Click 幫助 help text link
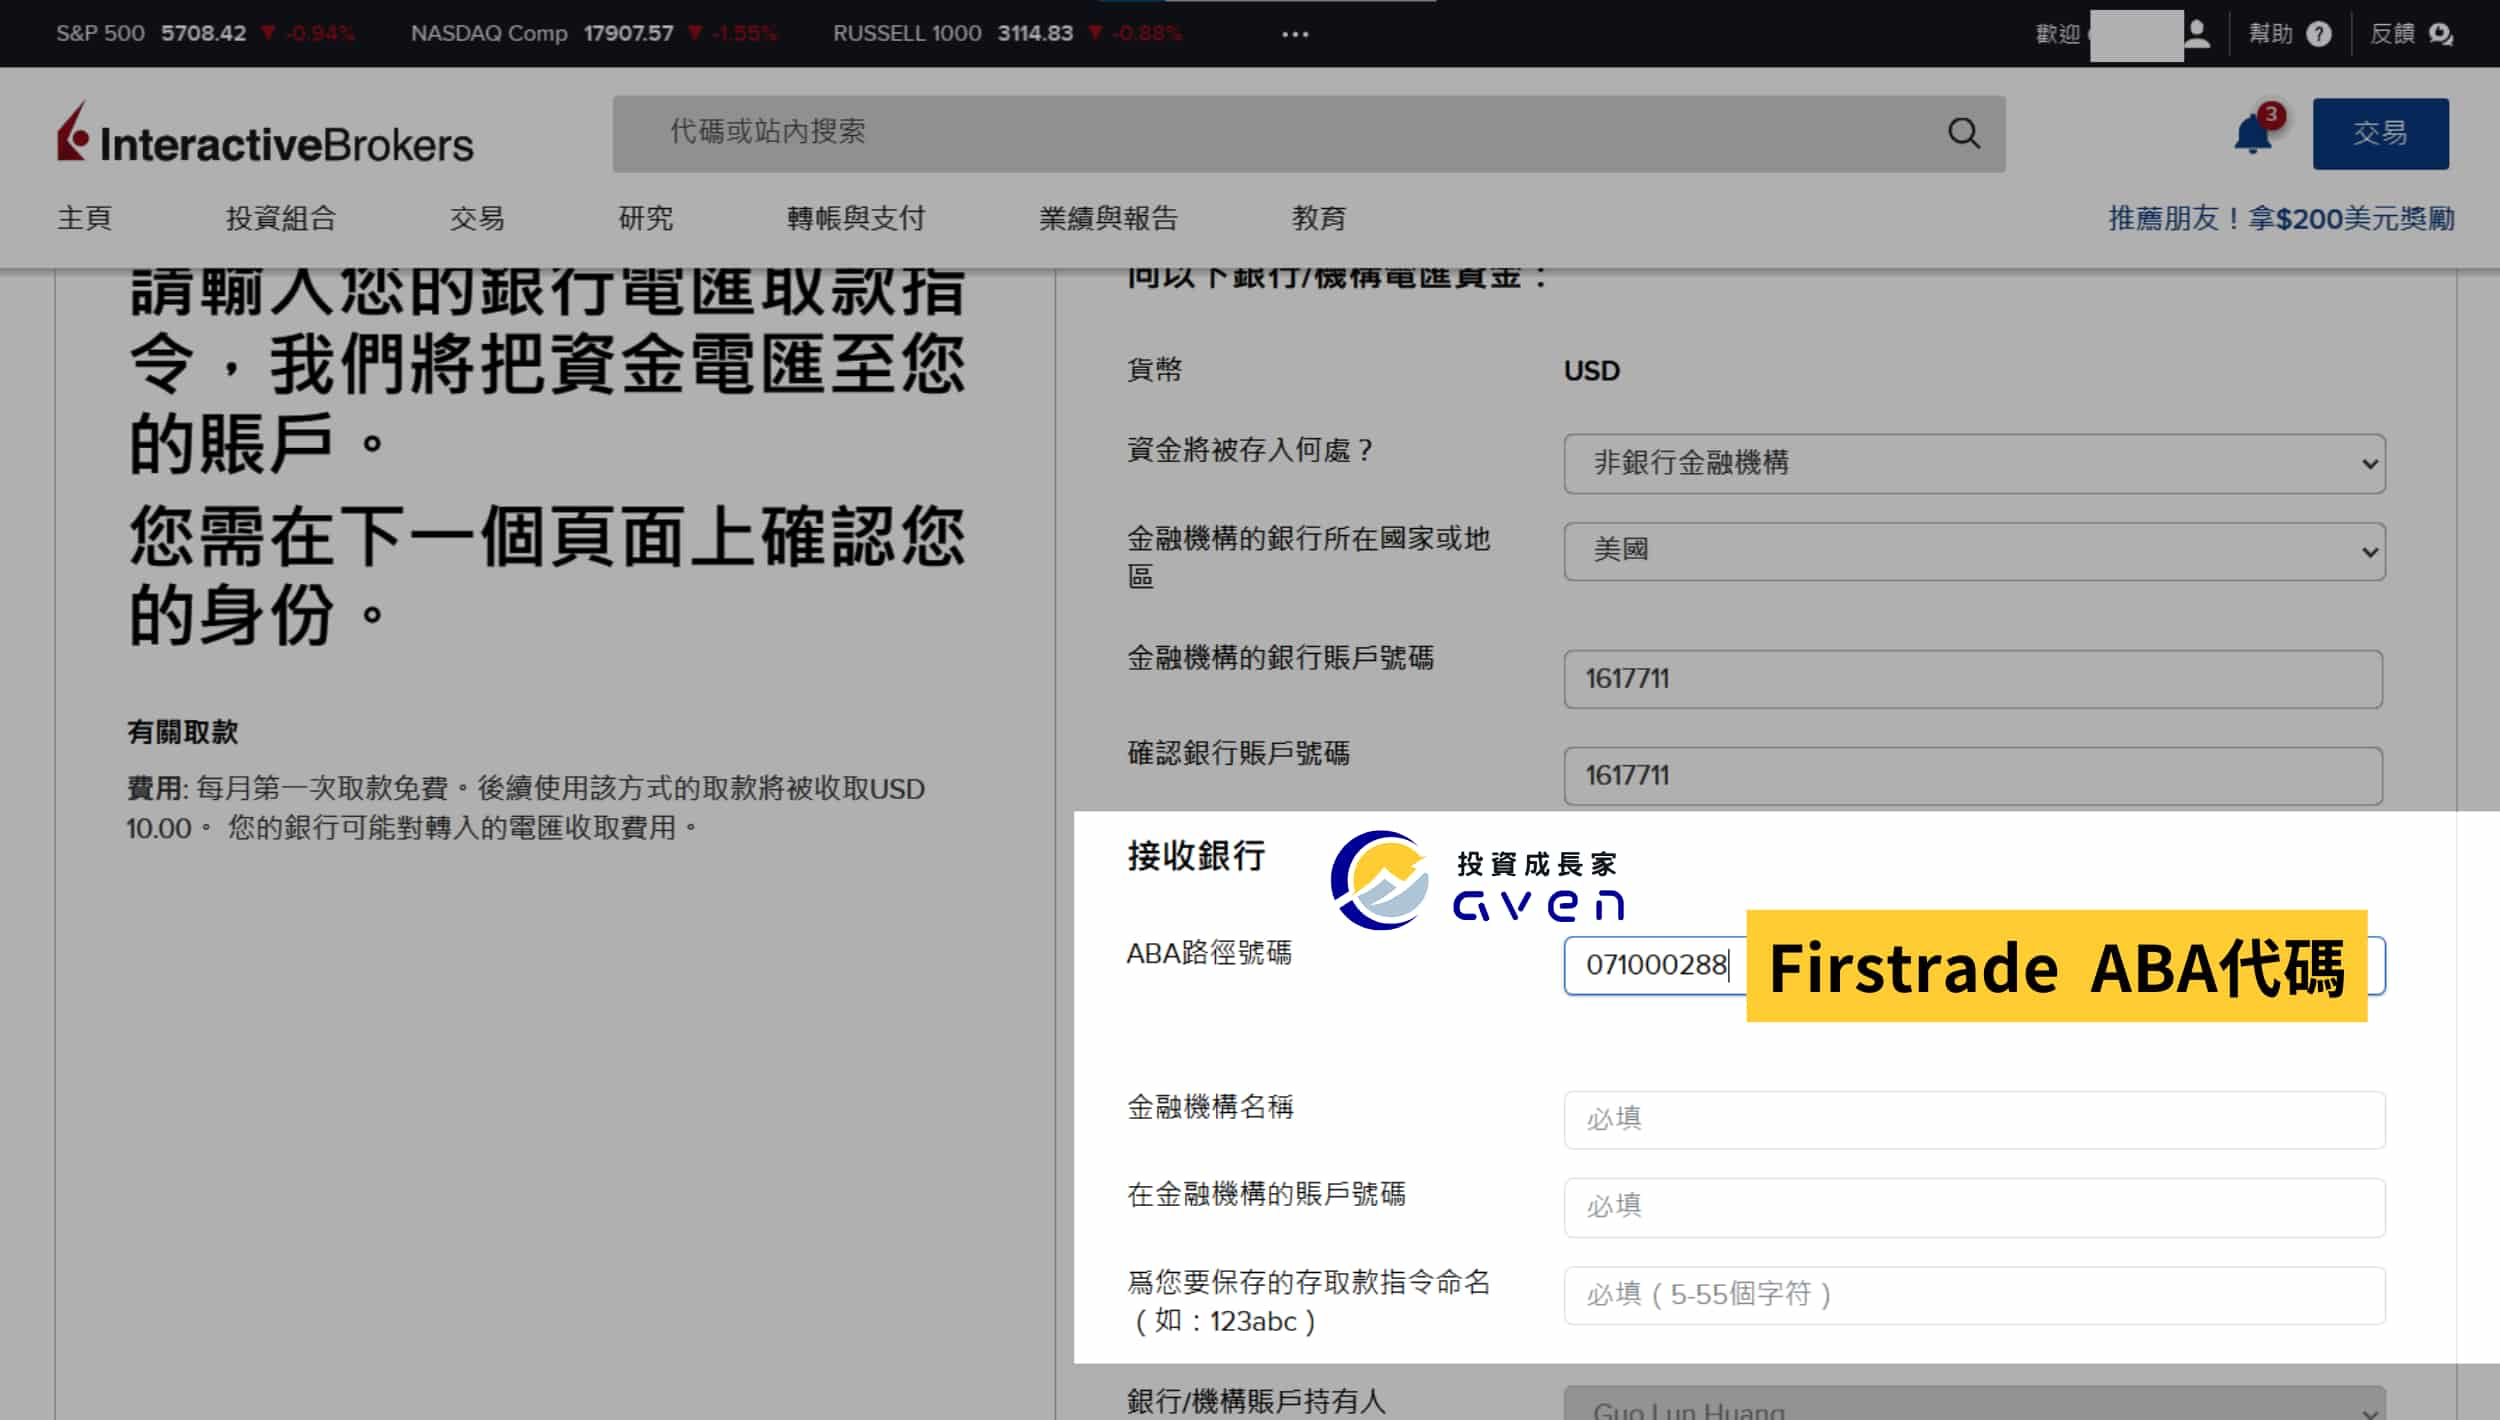Screen dimensions: 2500x1420 [x=2270, y=34]
